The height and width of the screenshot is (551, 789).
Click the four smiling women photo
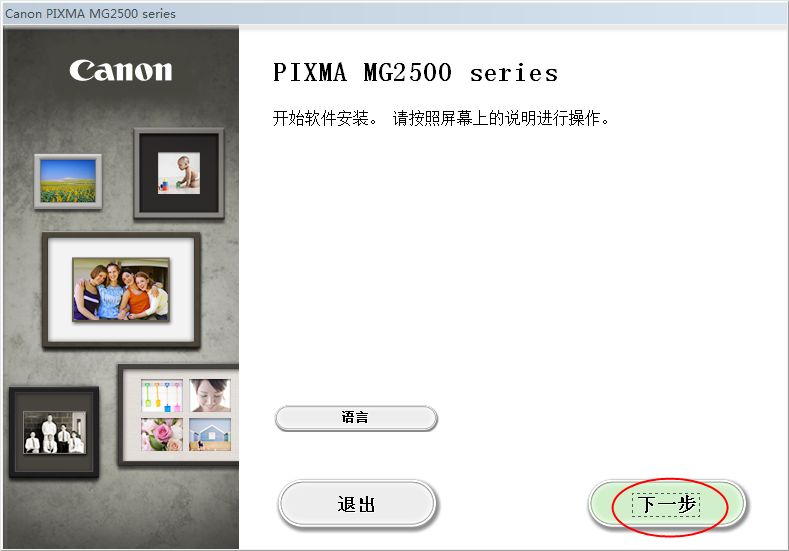[x=121, y=289]
